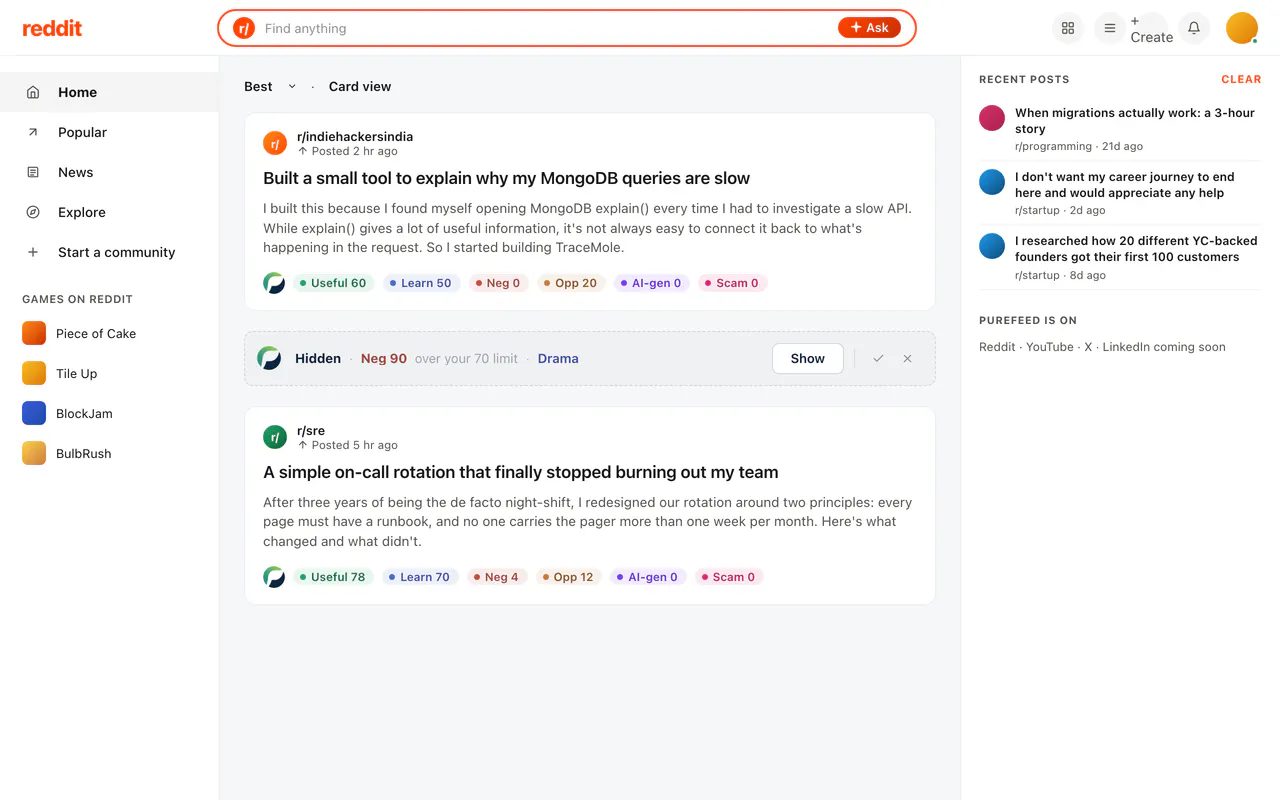This screenshot has width=1280, height=800.
Task: Clear the recent posts list
Action: click(1241, 79)
